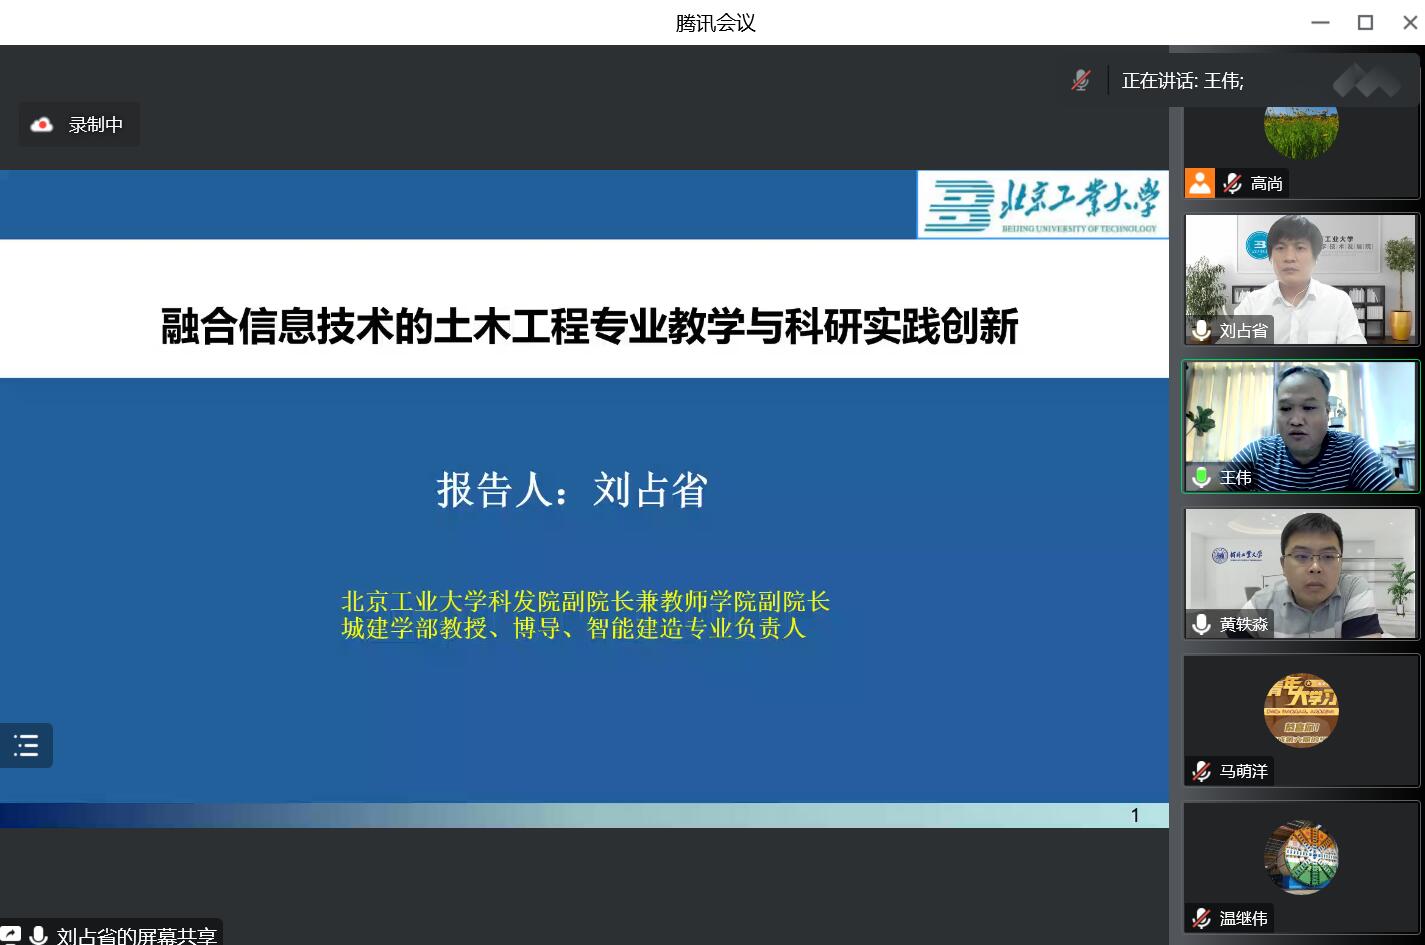Click the microphone icon beside 刘占省's name
This screenshot has width=1425, height=945.
coord(1202,330)
